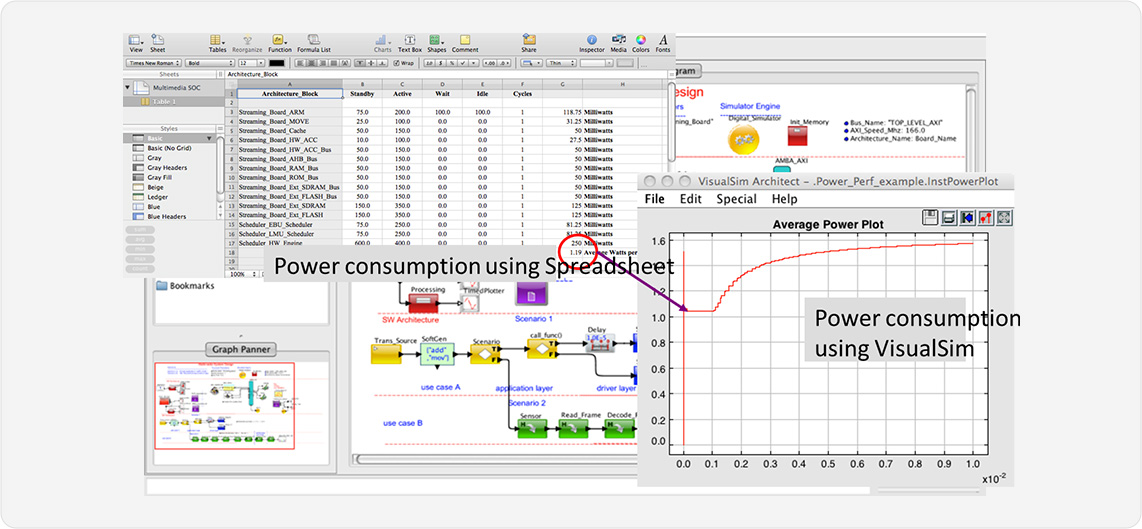Click the print icon in plot window

point(948,216)
